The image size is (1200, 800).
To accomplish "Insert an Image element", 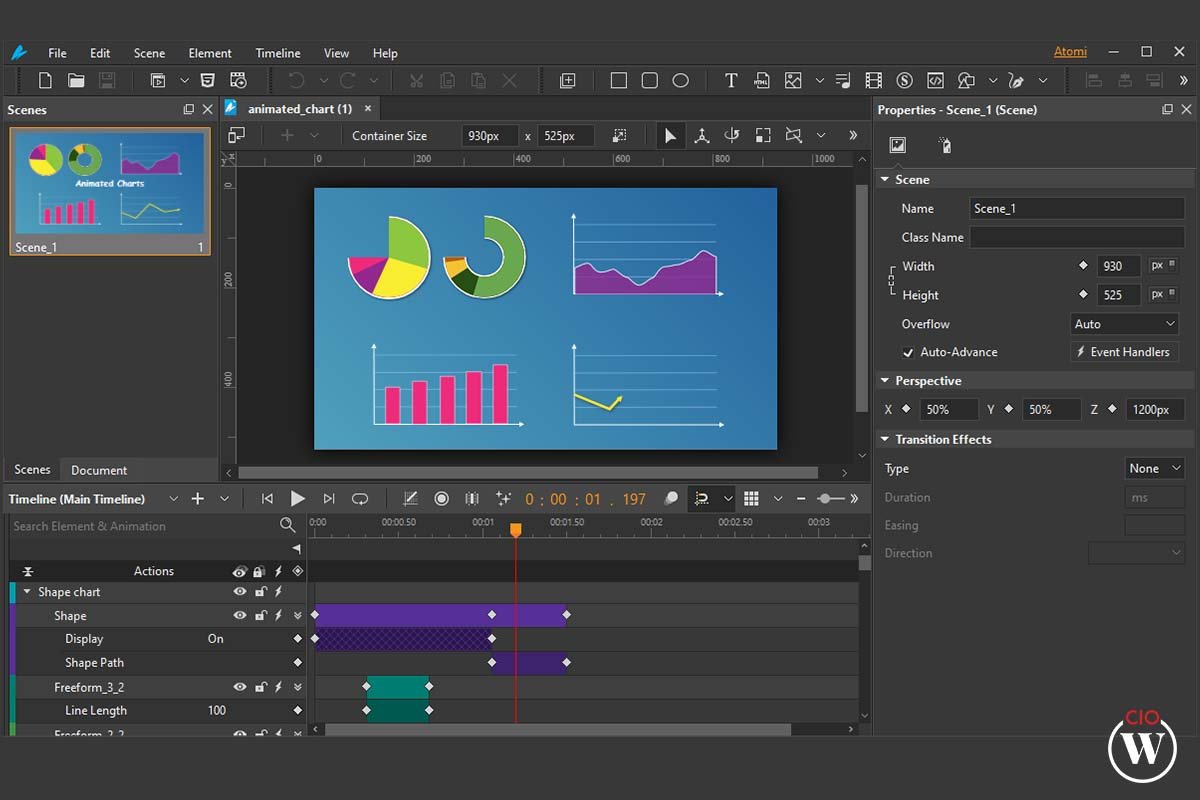I will (x=793, y=81).
